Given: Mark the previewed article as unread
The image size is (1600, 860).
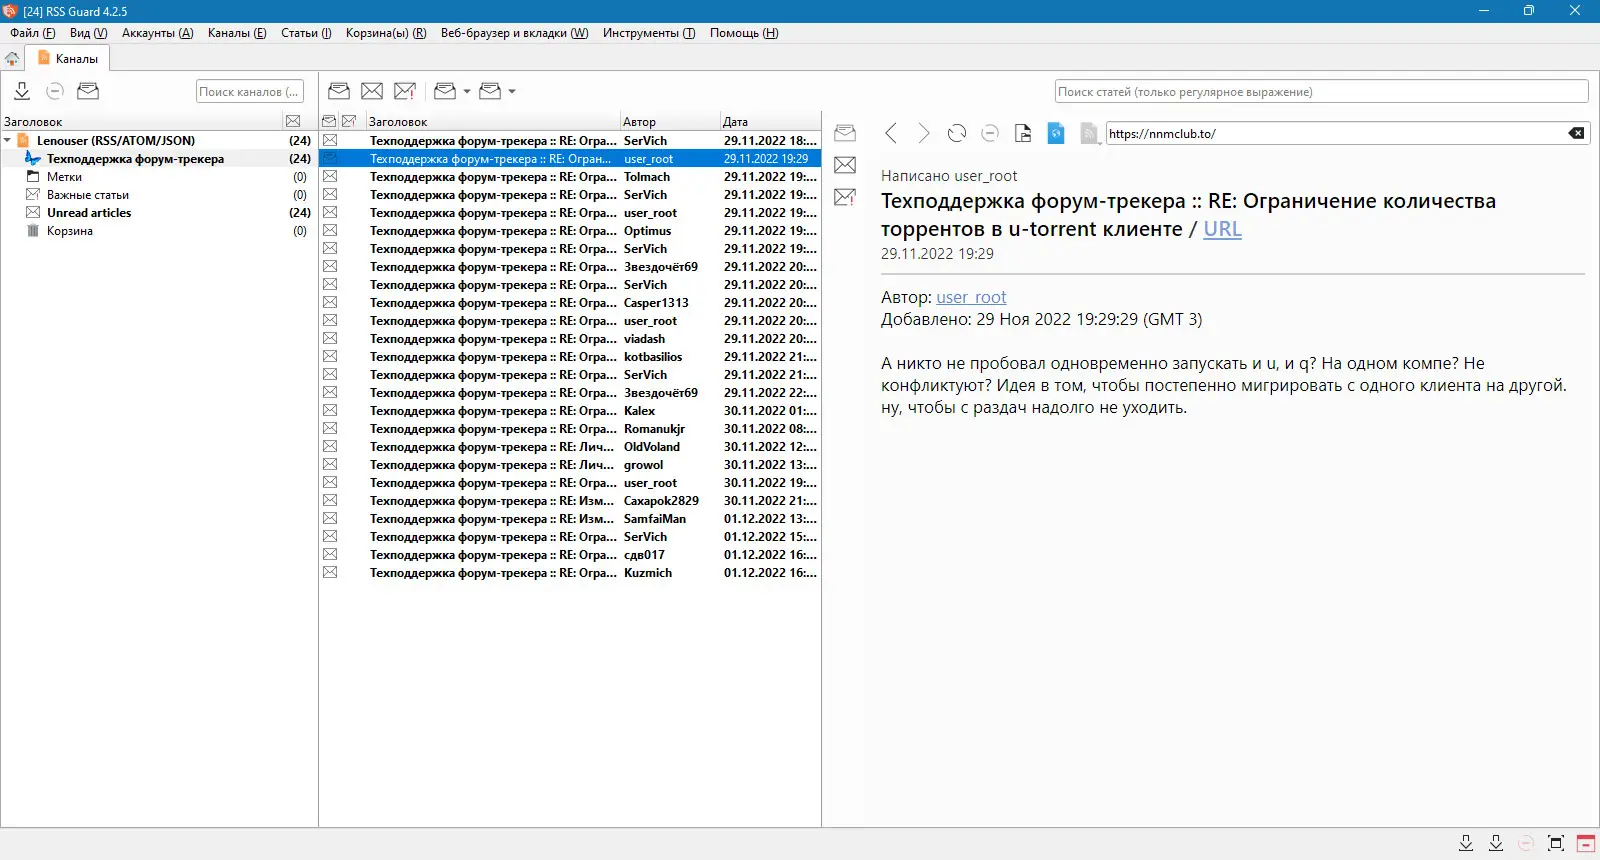Looking at the screenshot, I should coord(845,165).
